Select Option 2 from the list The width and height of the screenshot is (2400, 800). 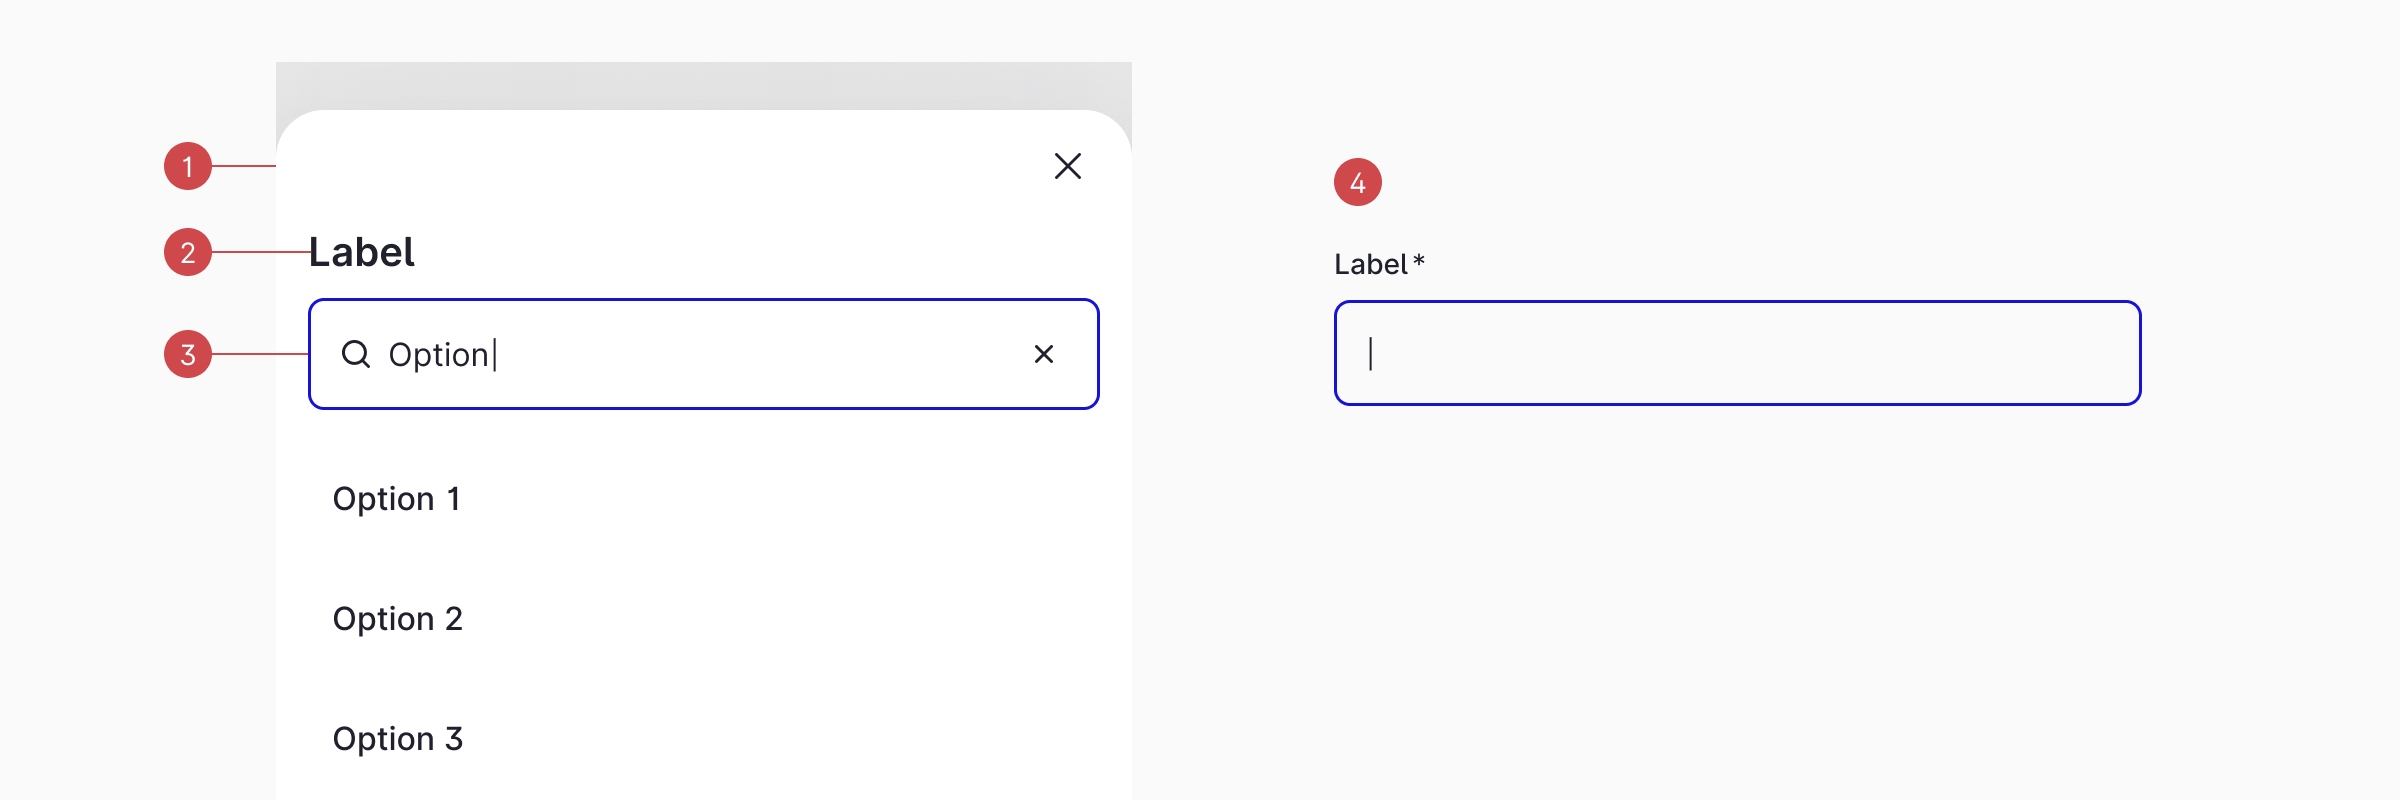click(398, 618)
